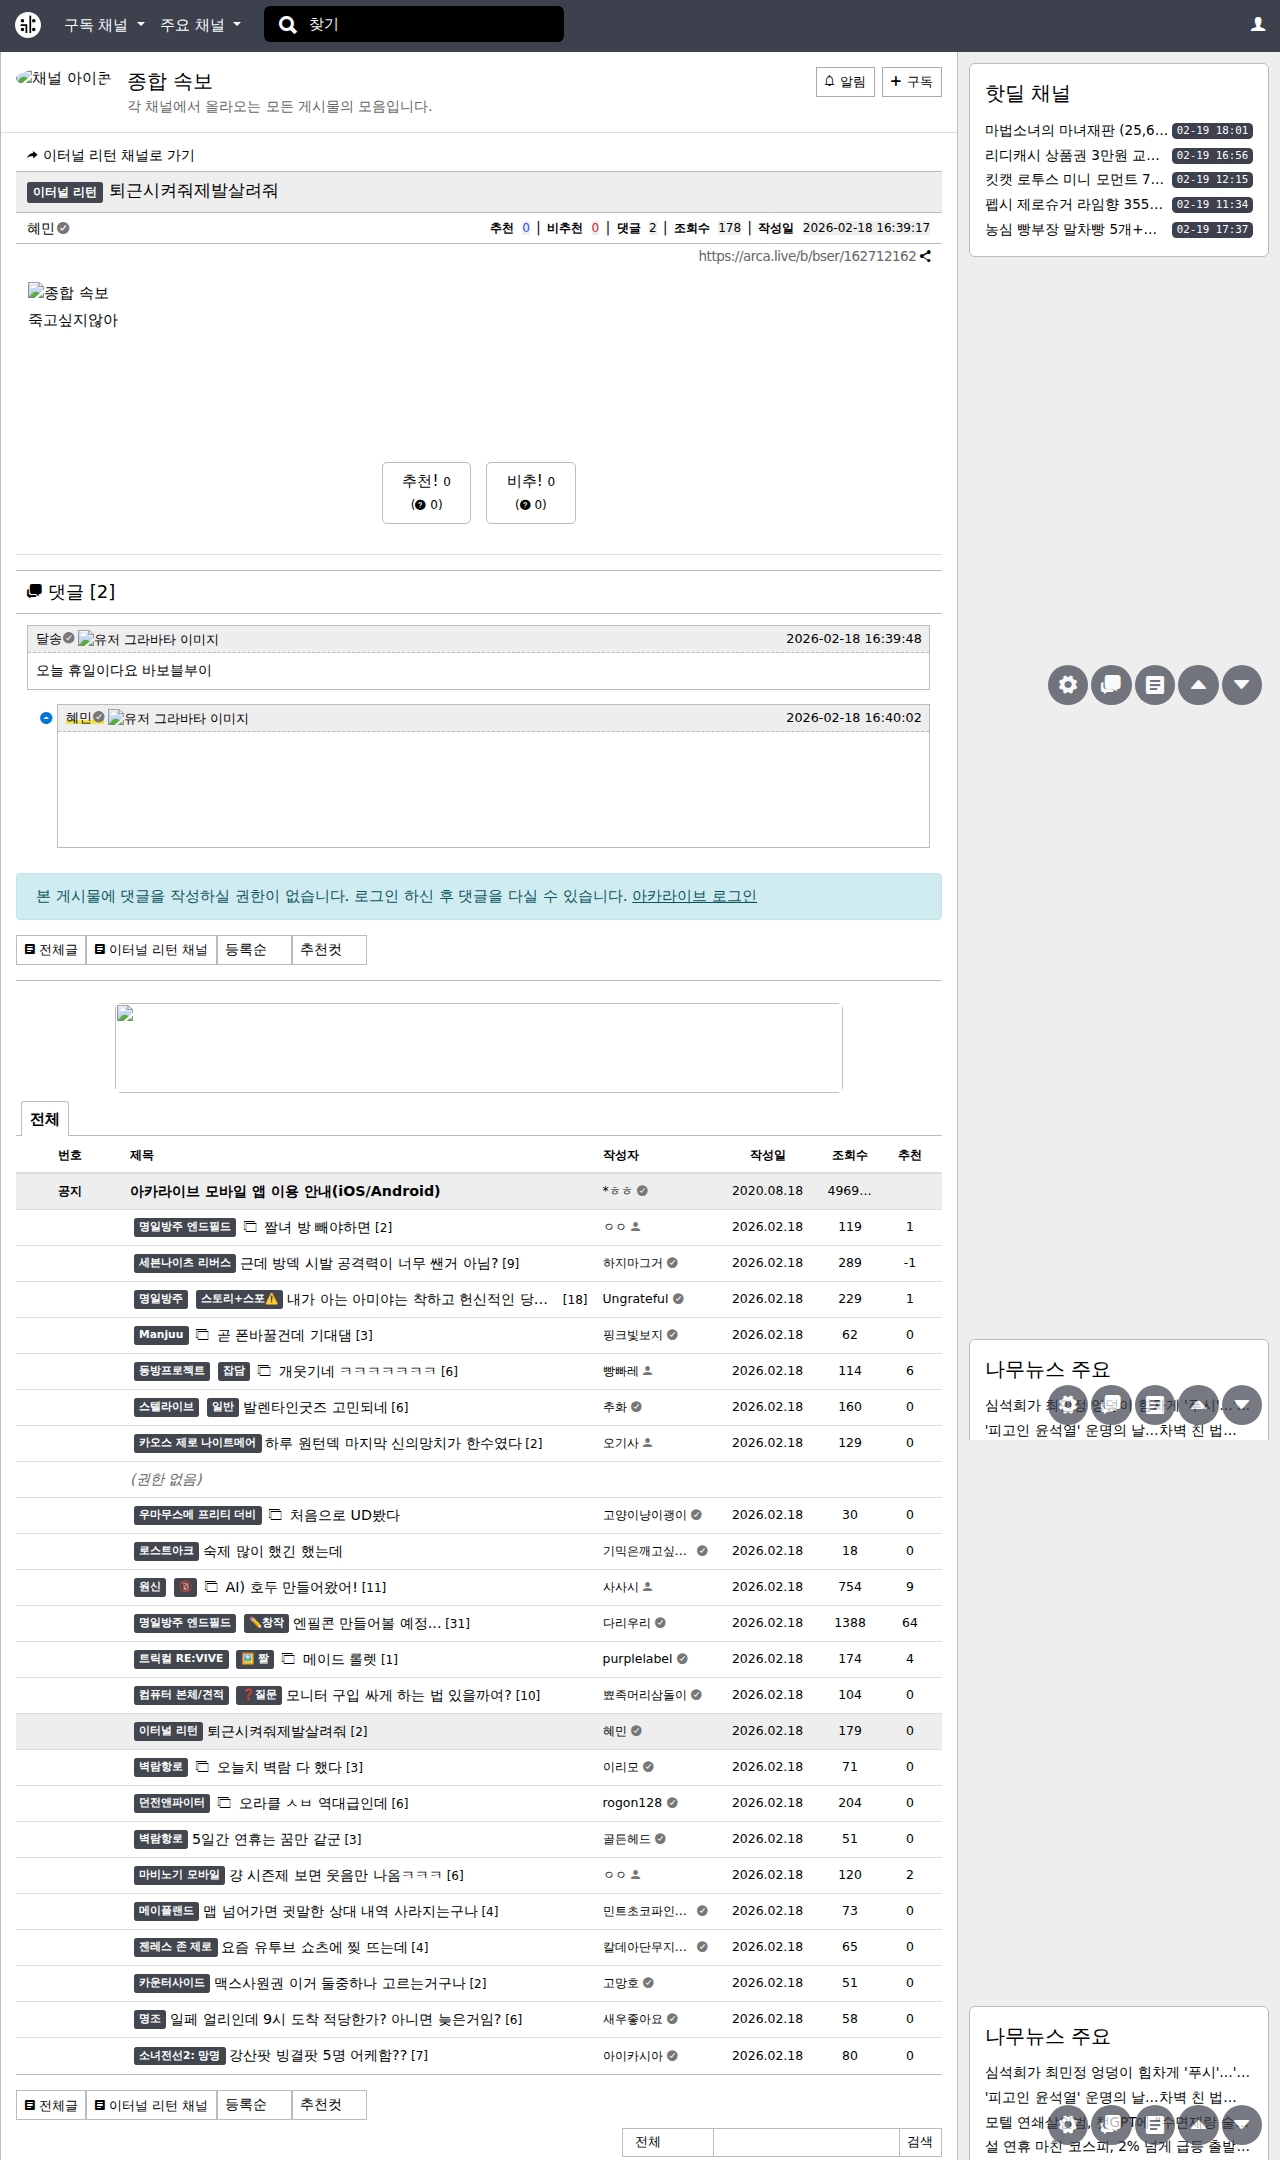Image resolution: width=1280 pixels, height=2160 pixels.
Task: Click the bottom 전체글 button
Action: pyautogui.click(x=51, y=2105)
